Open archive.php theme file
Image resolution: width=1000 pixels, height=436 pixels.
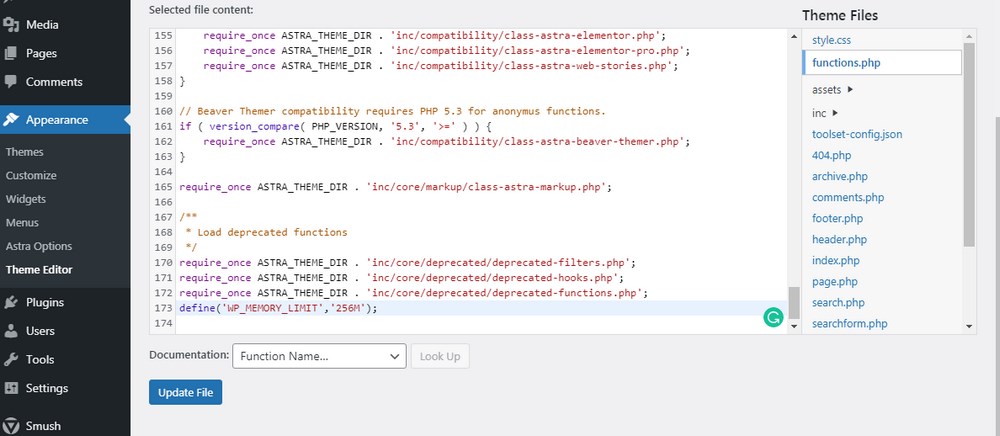click(x=840, y=177)
